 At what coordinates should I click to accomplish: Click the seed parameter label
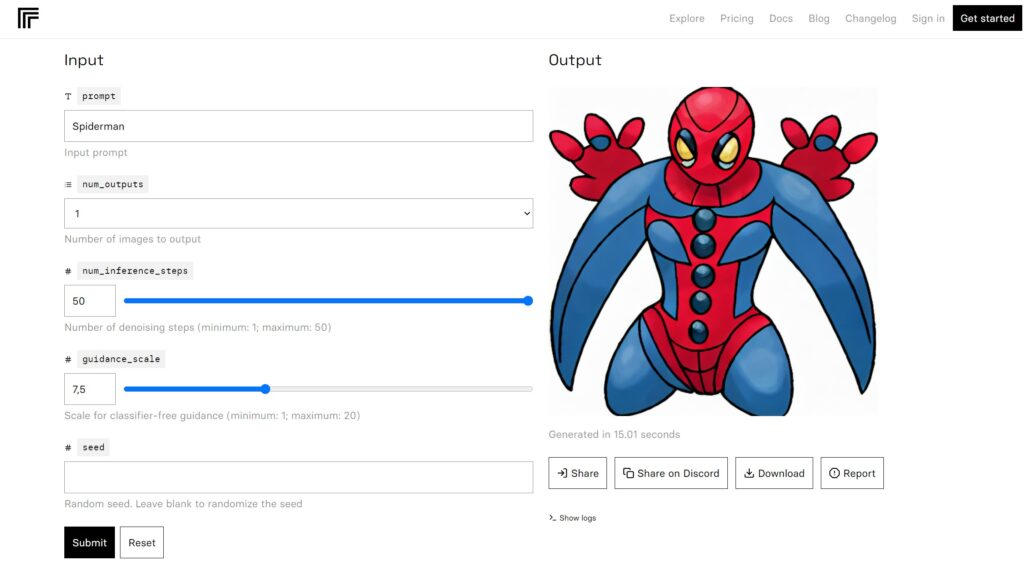(x=93, y=447)
